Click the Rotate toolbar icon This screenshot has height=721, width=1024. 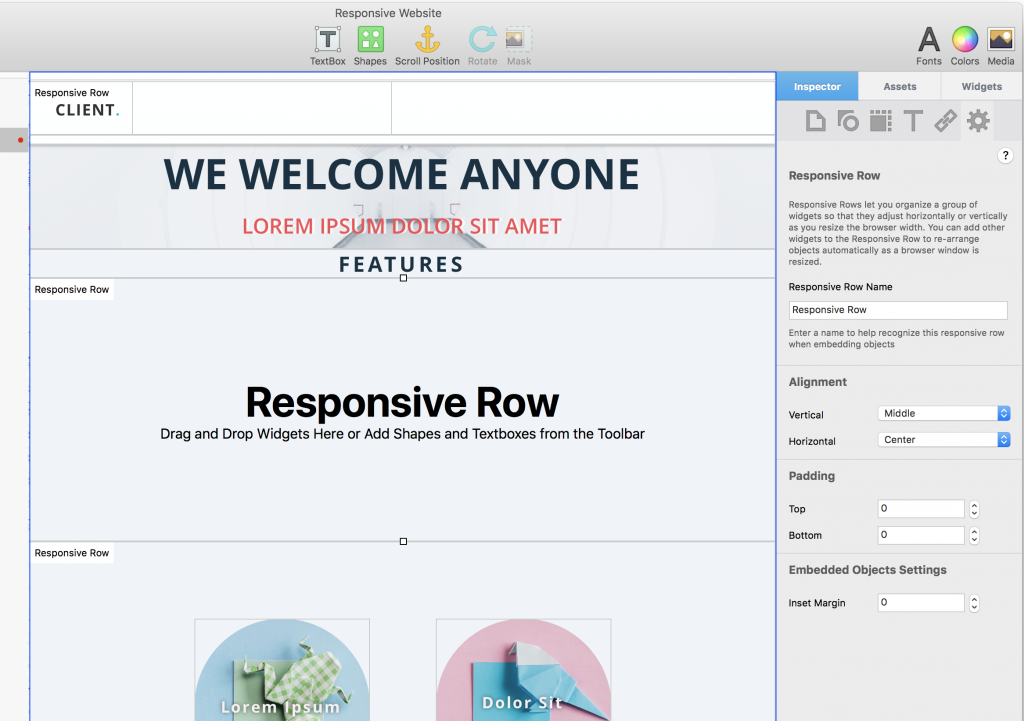(x=483, y=46)
